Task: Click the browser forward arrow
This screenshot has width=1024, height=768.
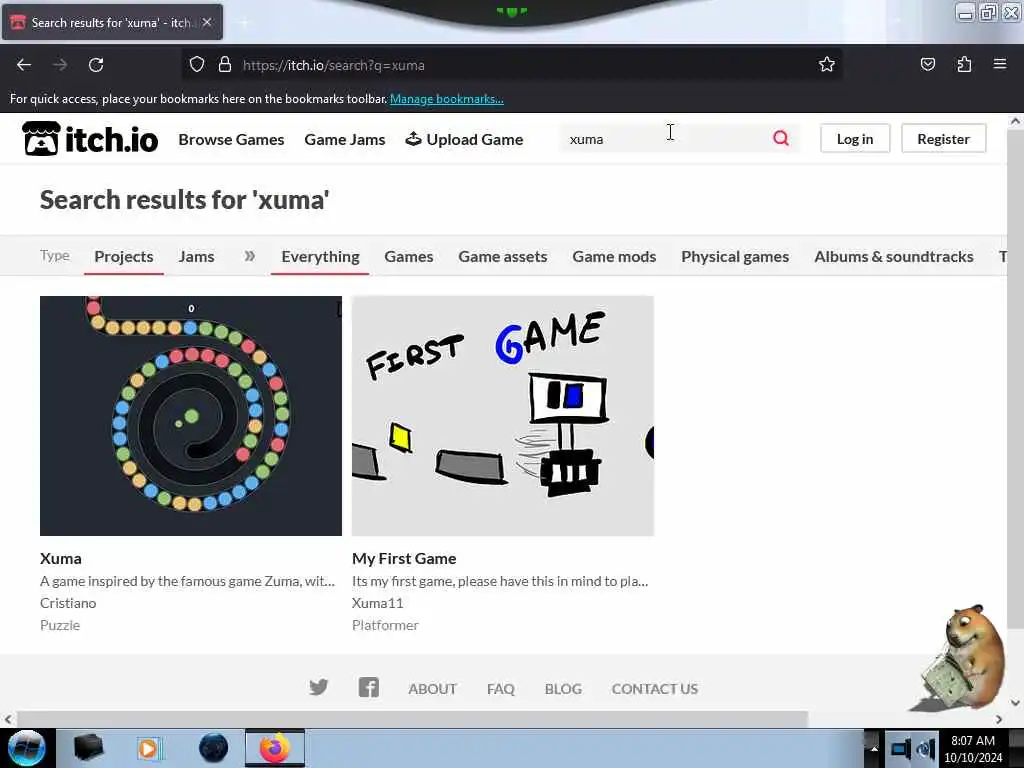Action: point(60,65)
